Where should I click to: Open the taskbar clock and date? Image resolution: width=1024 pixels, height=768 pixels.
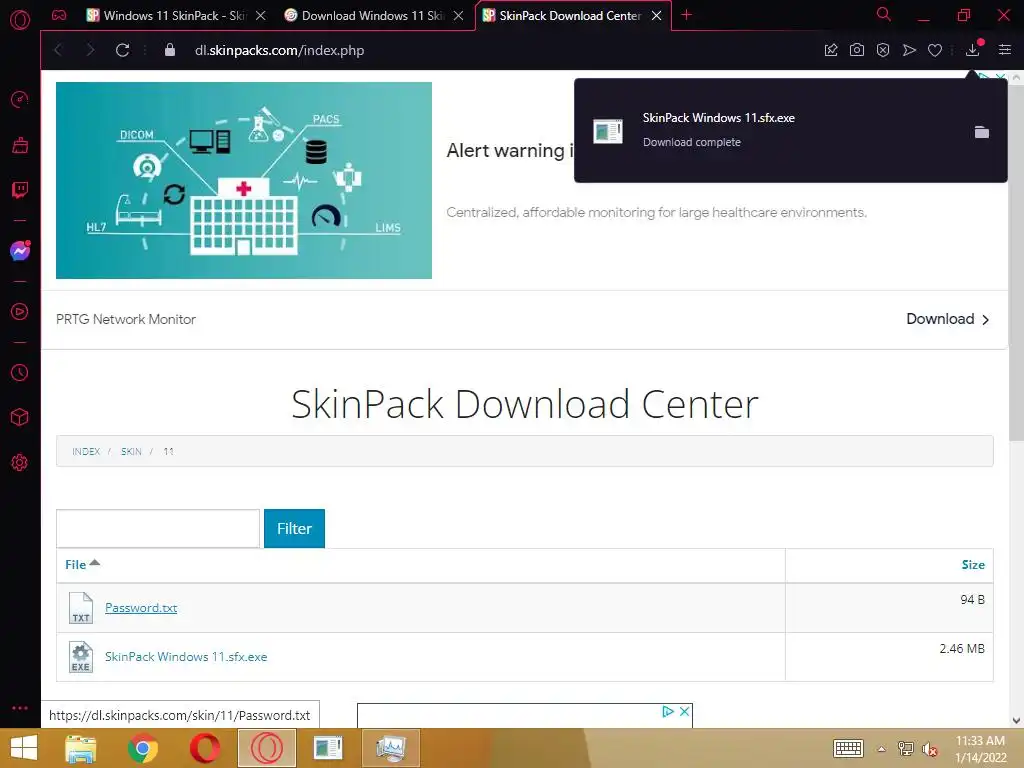point(980,749)
